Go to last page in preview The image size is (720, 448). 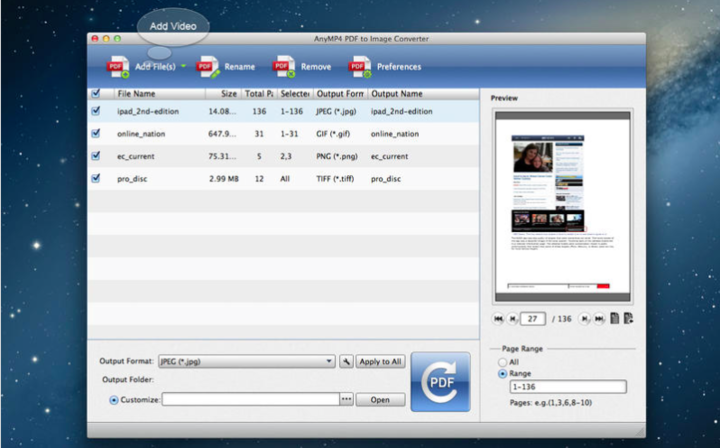tap(599, 319)
